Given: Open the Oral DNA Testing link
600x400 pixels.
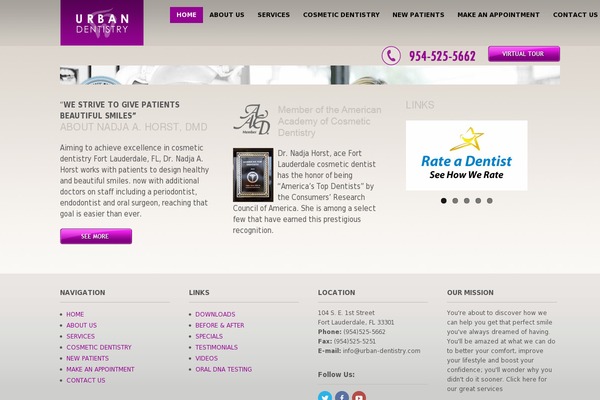Looking at the screenshot, I should pyautogui.click(x=223, y=369).
